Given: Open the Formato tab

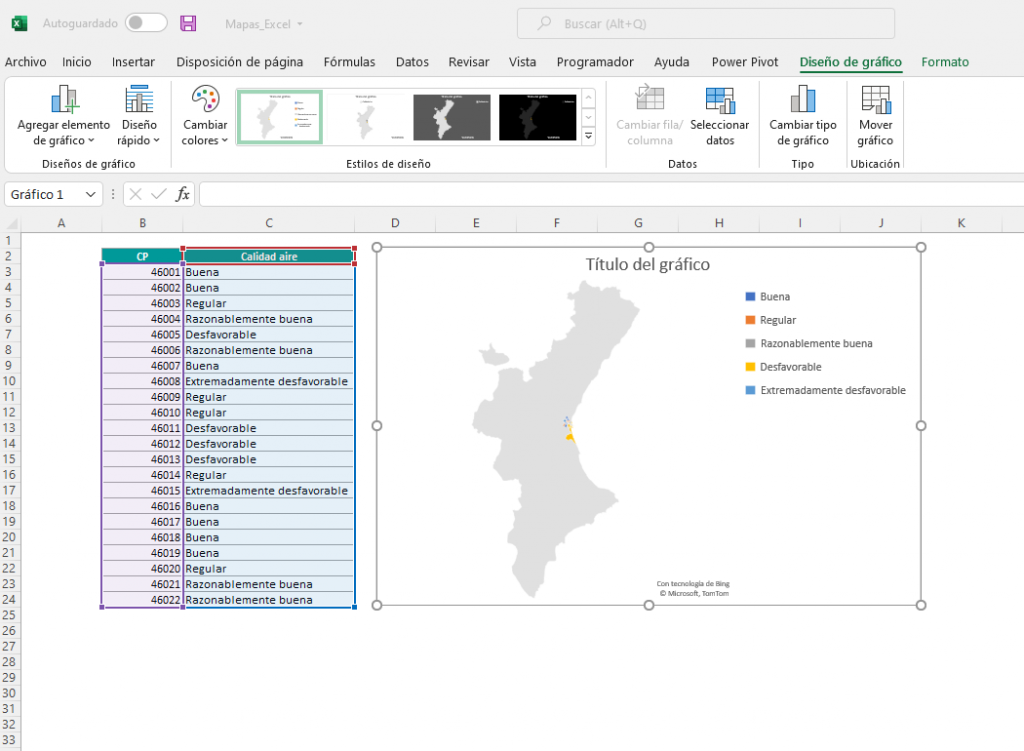Looking at the screenshot, I should (944, 62).
